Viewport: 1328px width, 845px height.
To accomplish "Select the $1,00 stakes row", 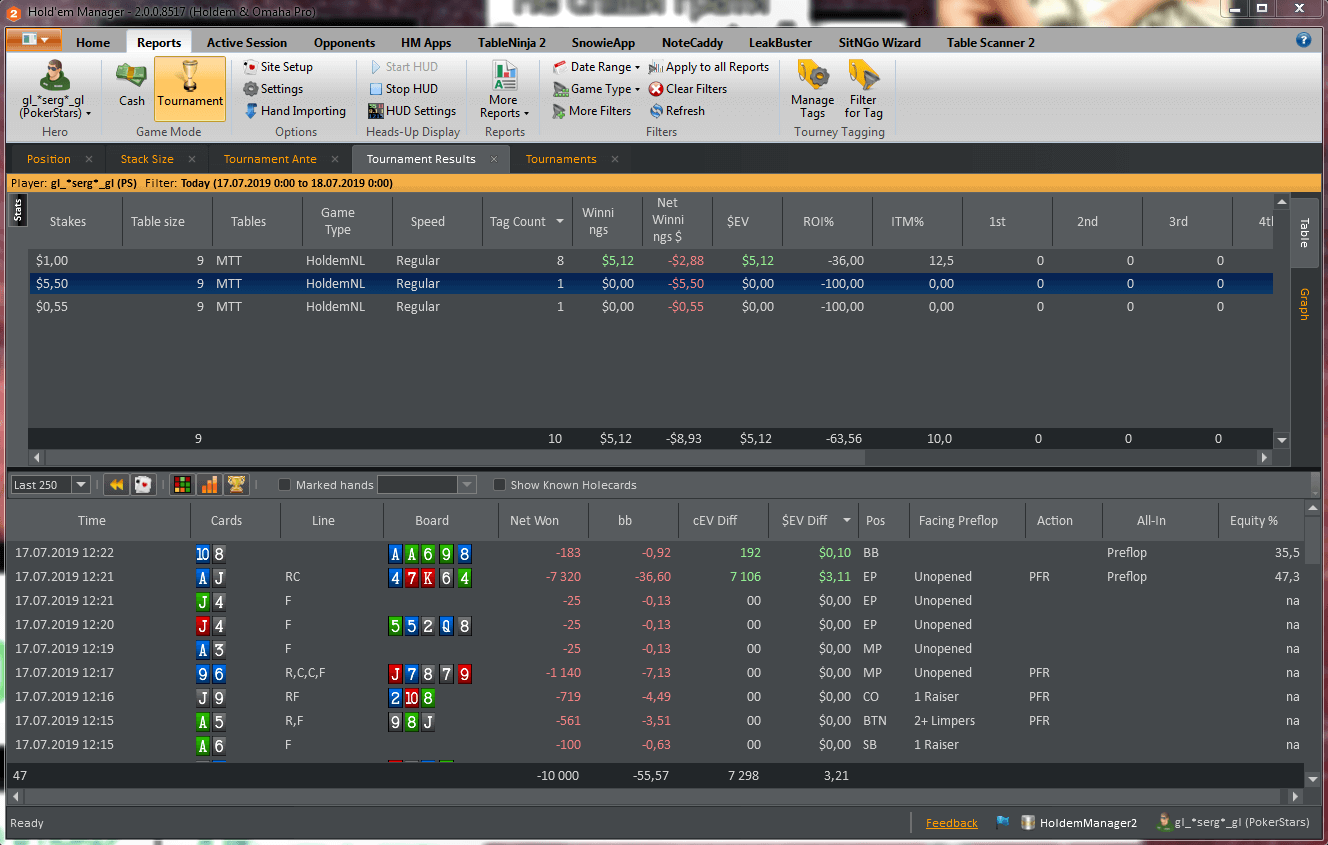I will (650, 260).
